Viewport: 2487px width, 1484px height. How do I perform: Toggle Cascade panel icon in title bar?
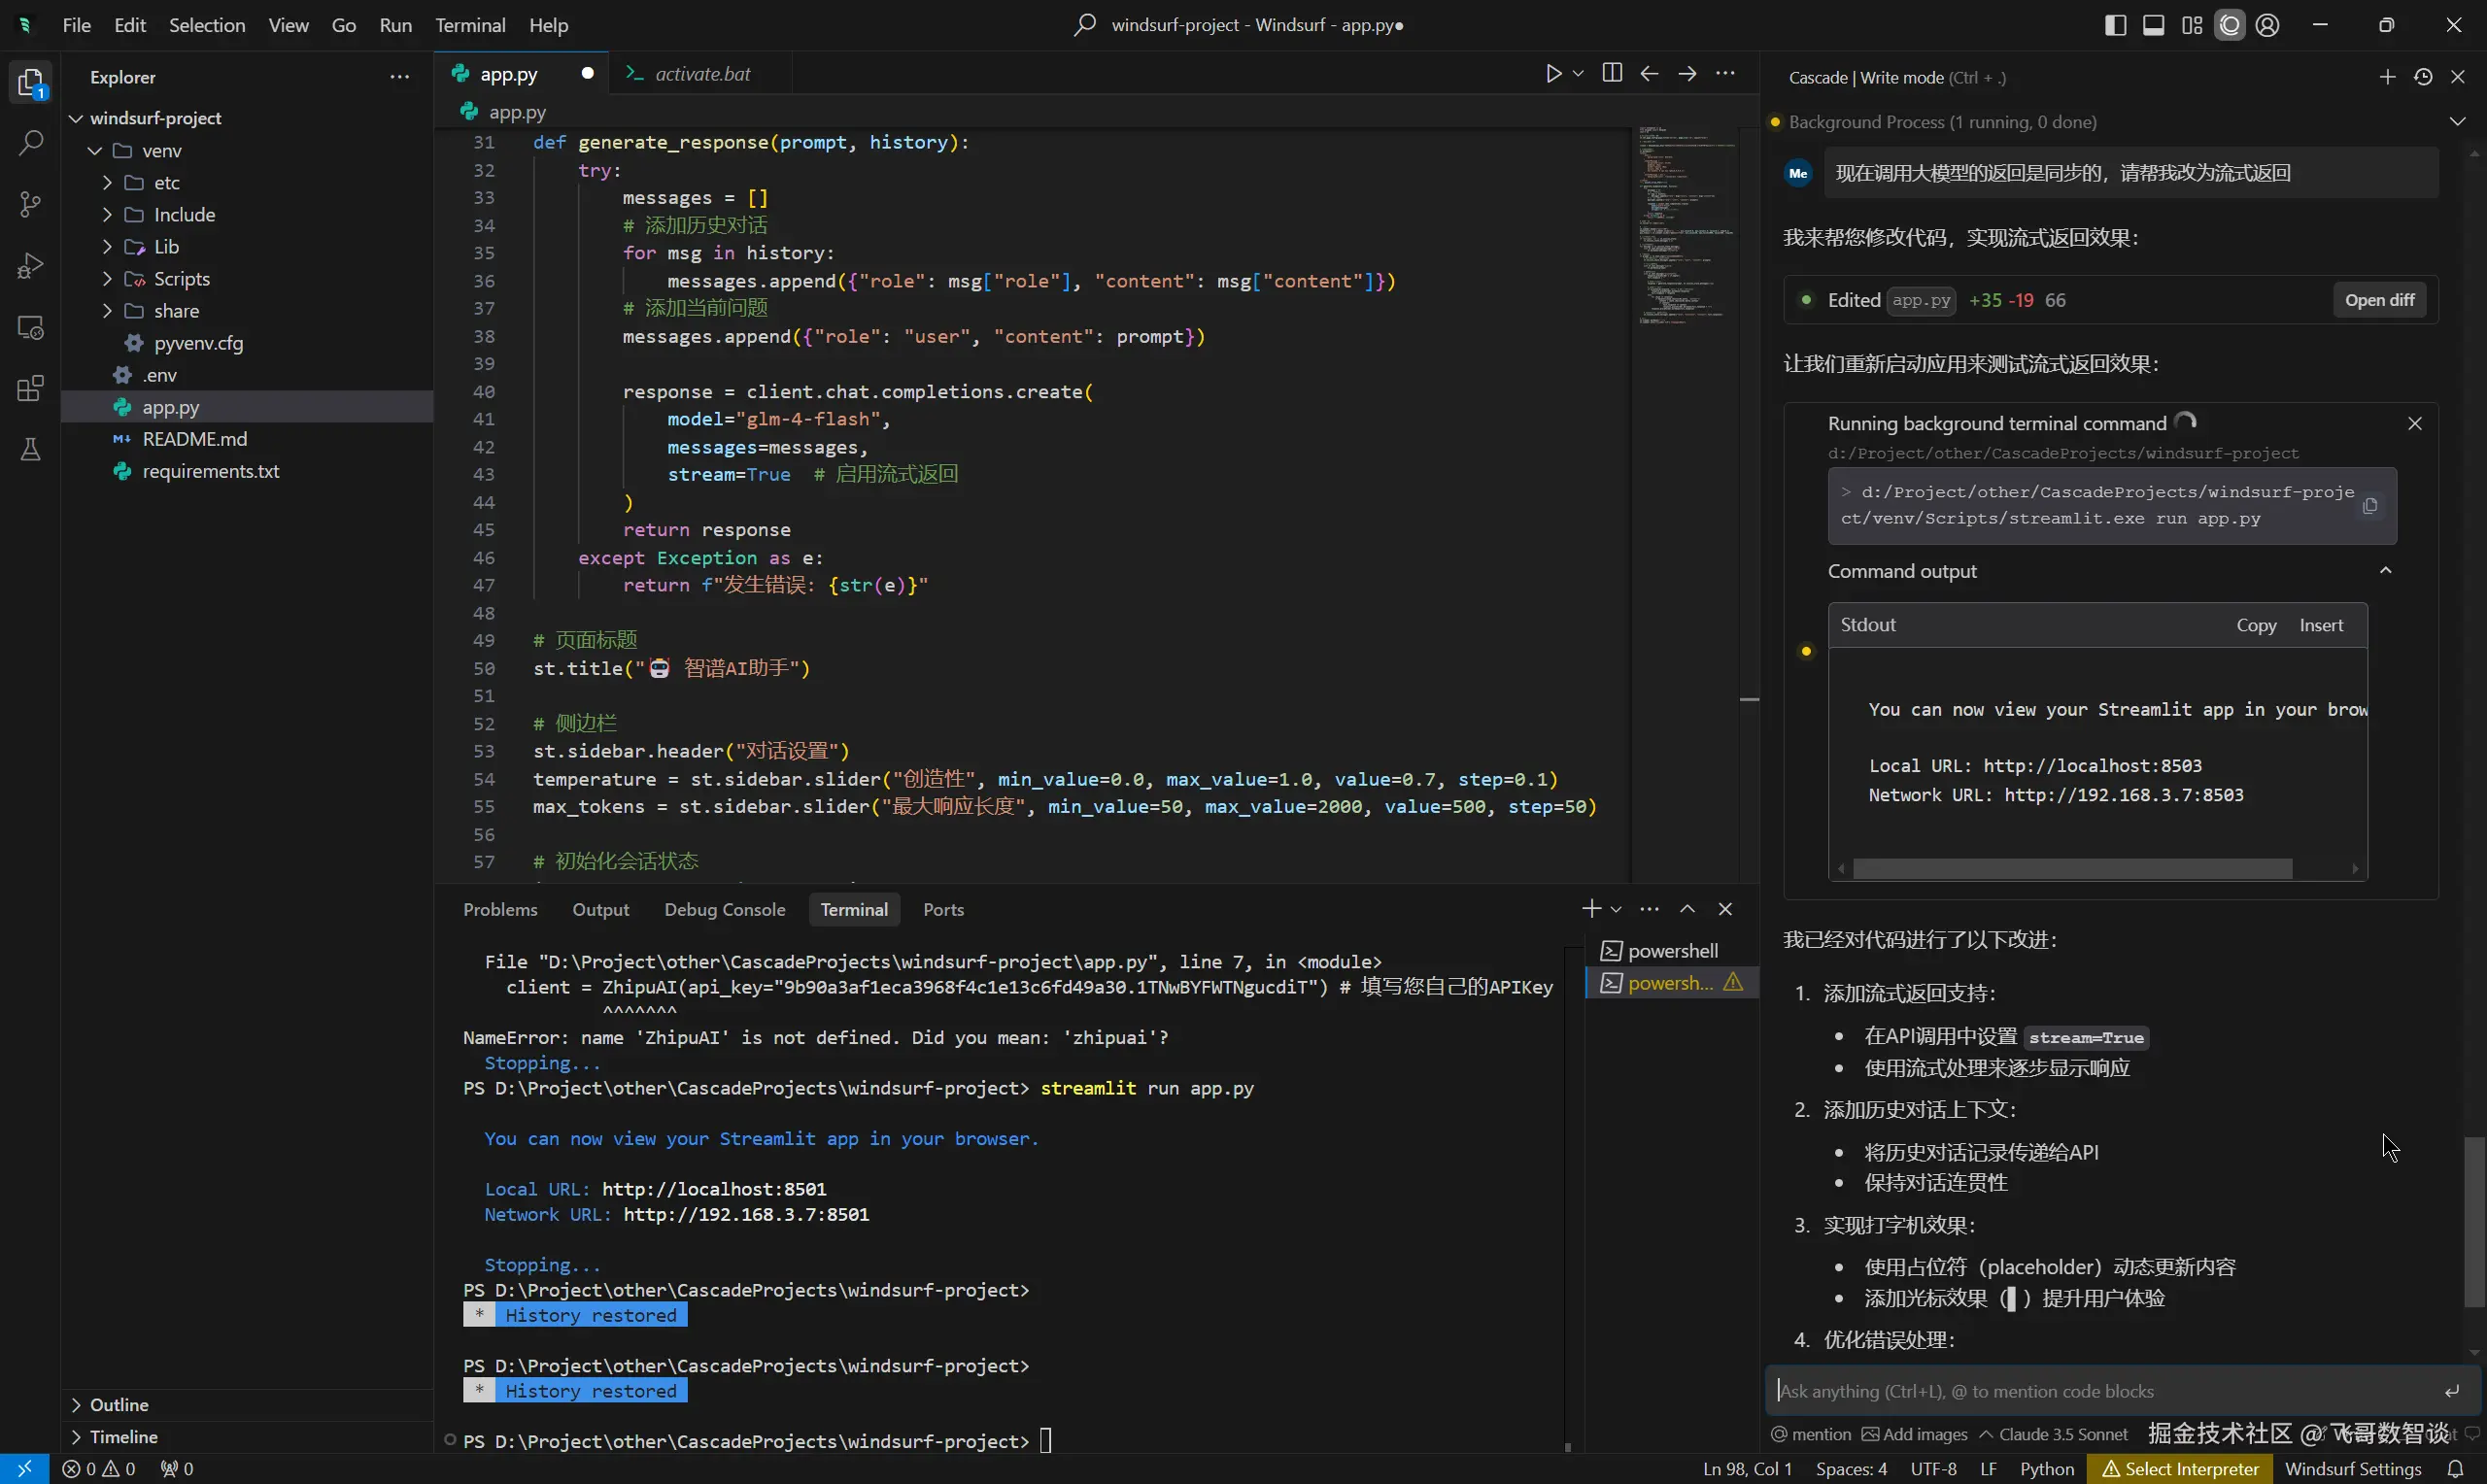(2229, 26)
